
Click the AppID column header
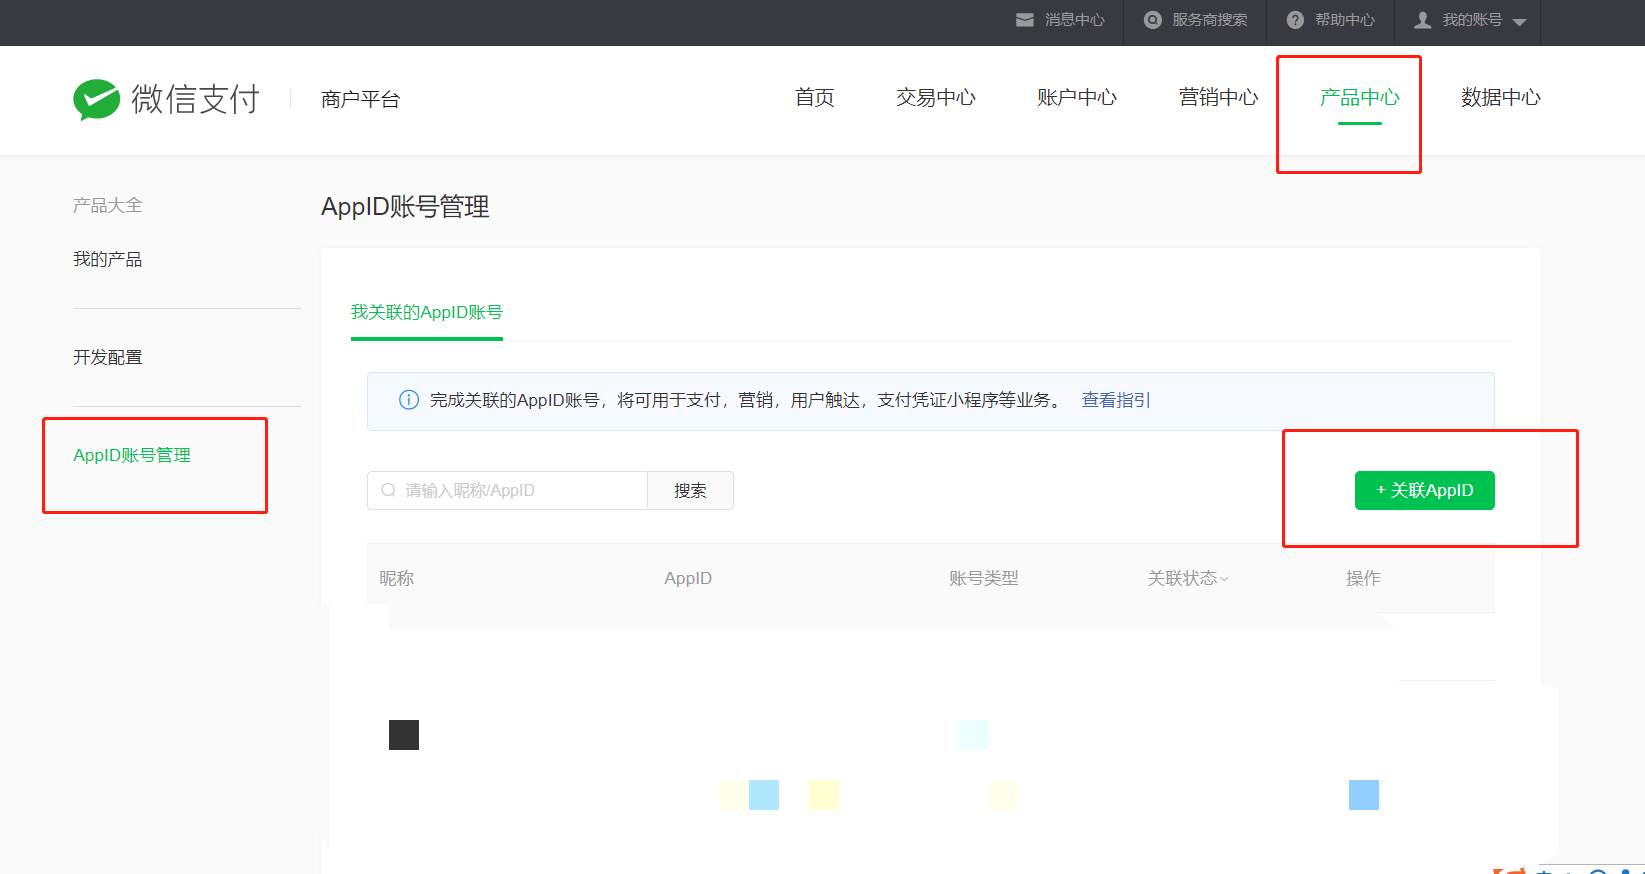tap(688, 578)
